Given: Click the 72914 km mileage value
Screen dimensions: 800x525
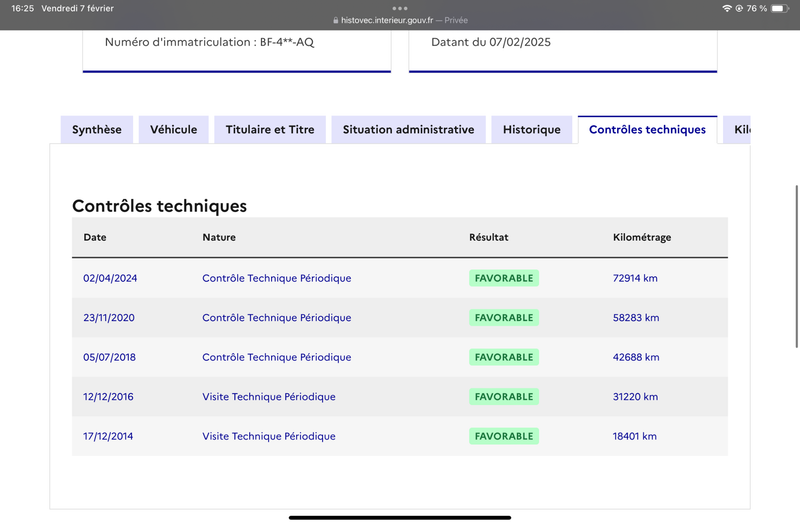Looking at the screenshot, I should [x=635, y=278].
